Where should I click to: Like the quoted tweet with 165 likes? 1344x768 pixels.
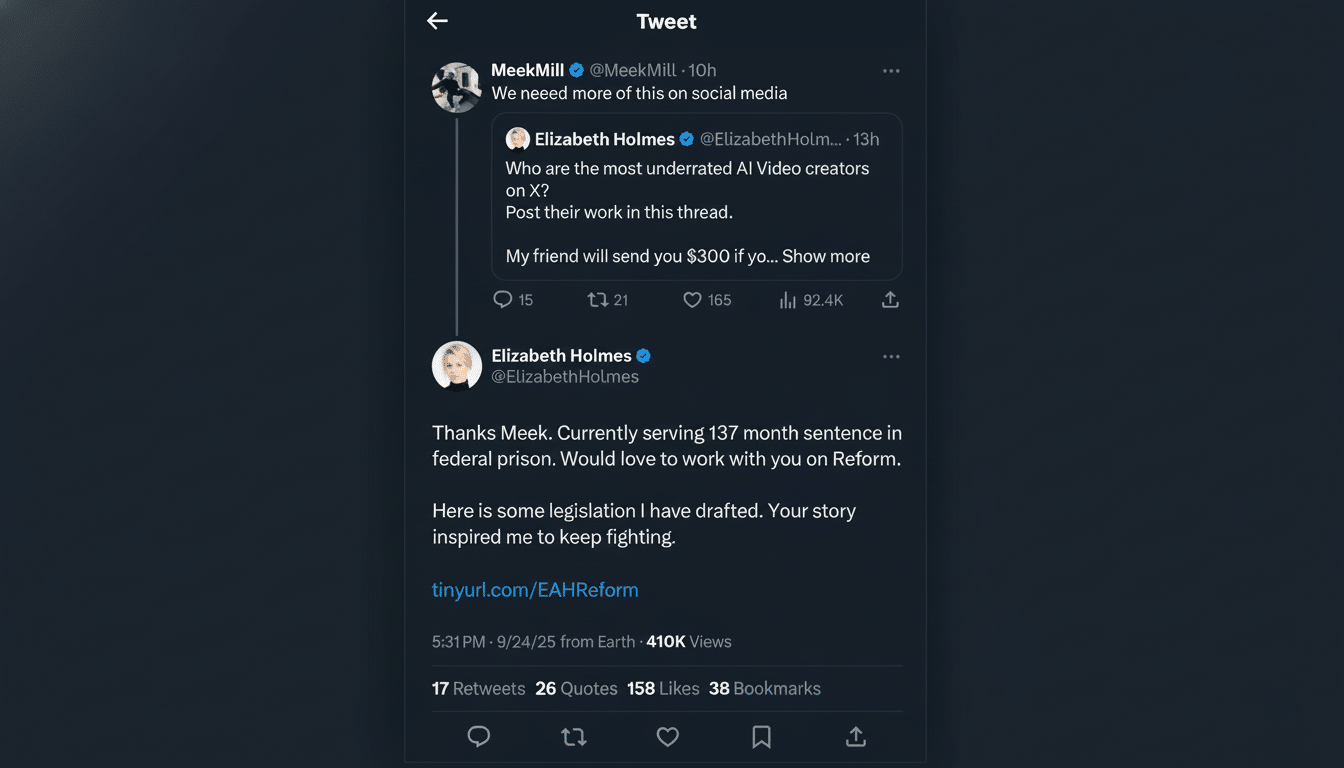tap(694, 299)
